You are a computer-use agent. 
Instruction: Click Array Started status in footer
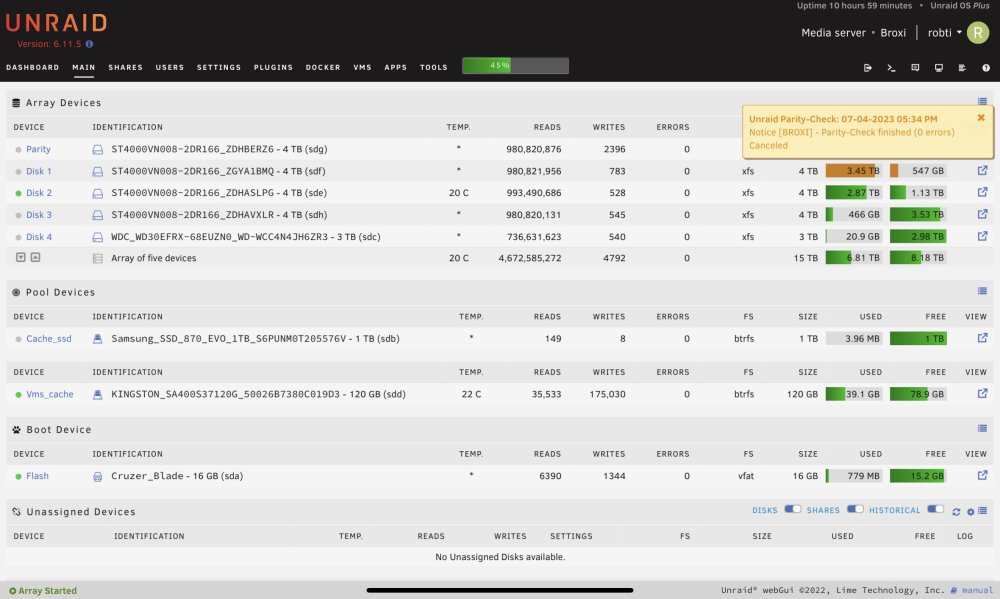point(43,591)
